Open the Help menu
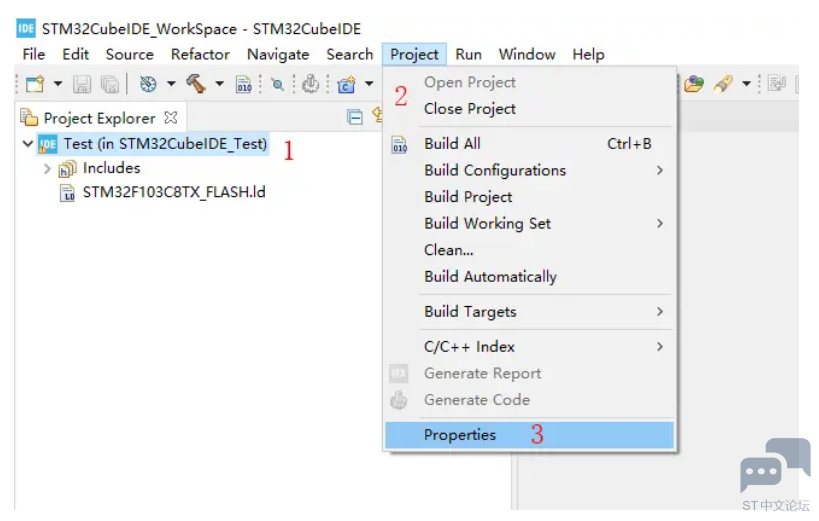This screenshot has height=521, width=819. (x=588, y=54)
